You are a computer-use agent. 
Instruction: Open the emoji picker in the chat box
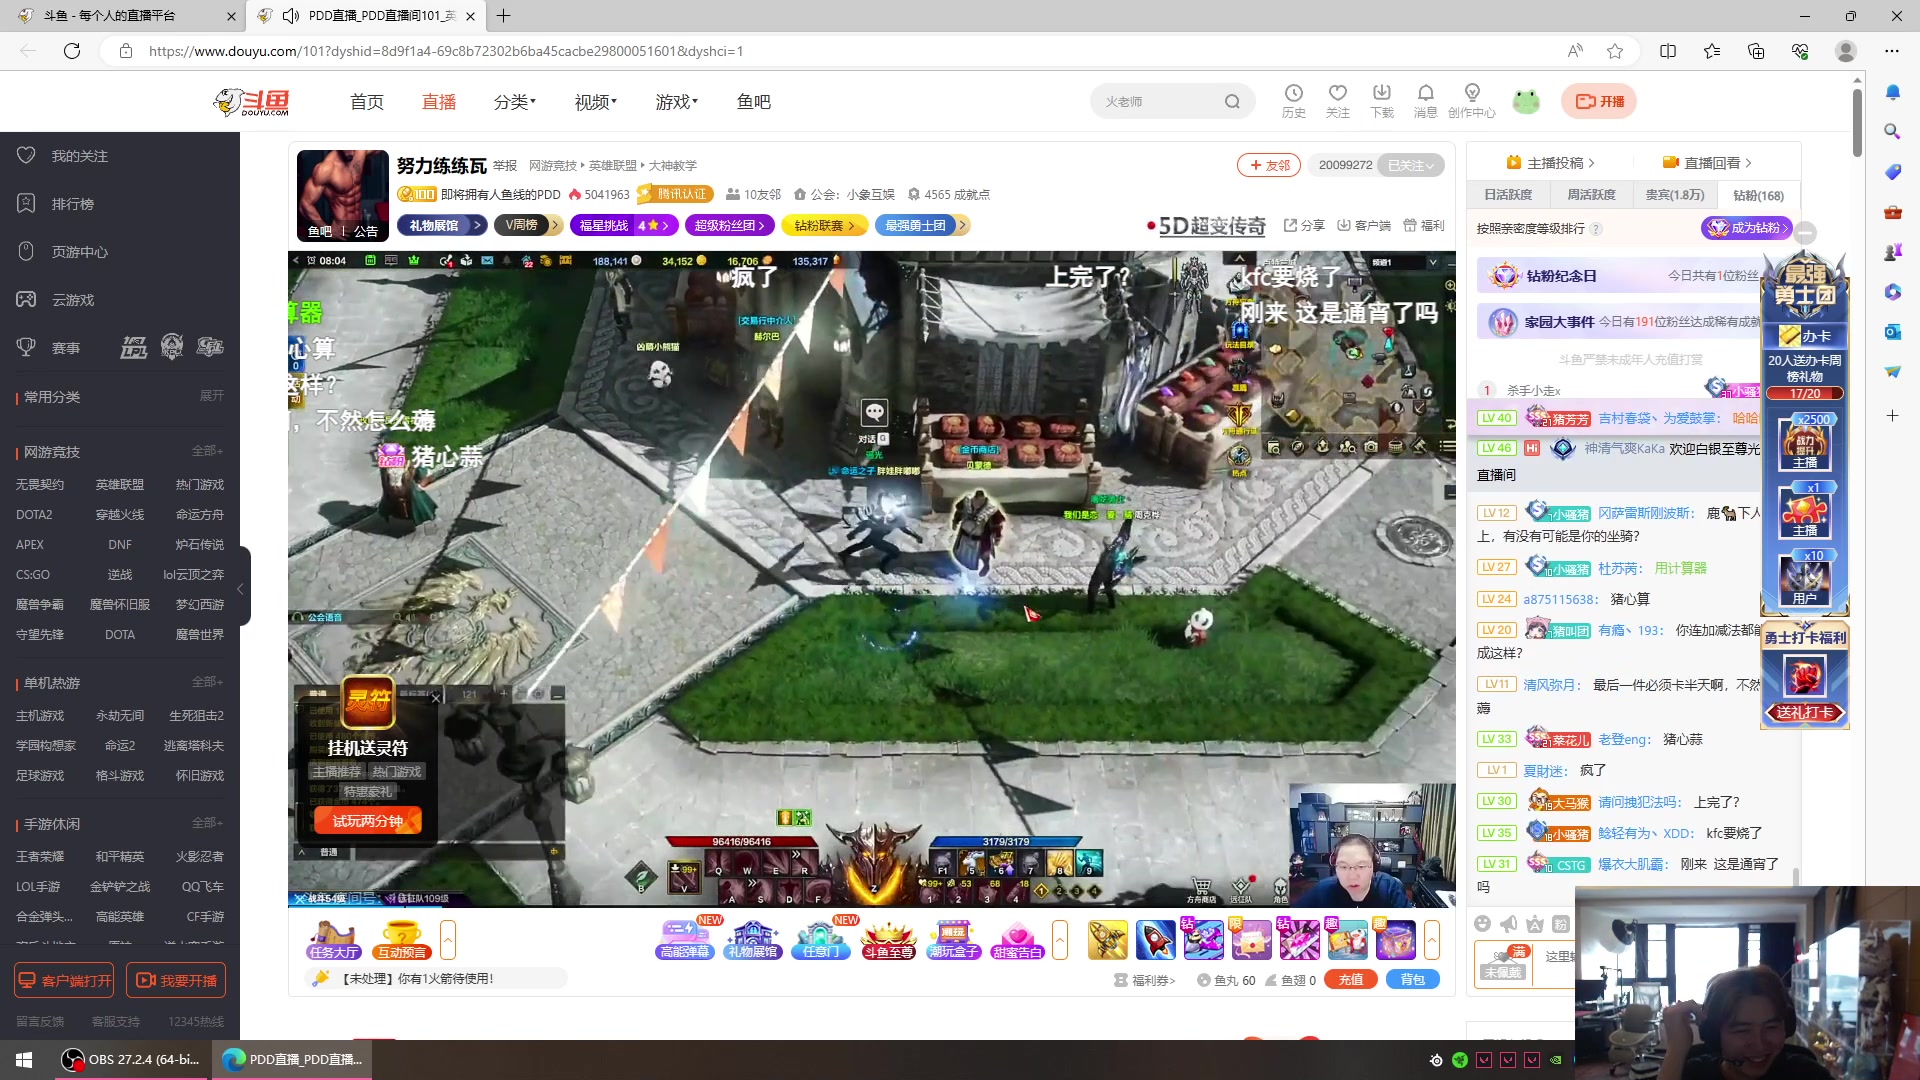1483,924
